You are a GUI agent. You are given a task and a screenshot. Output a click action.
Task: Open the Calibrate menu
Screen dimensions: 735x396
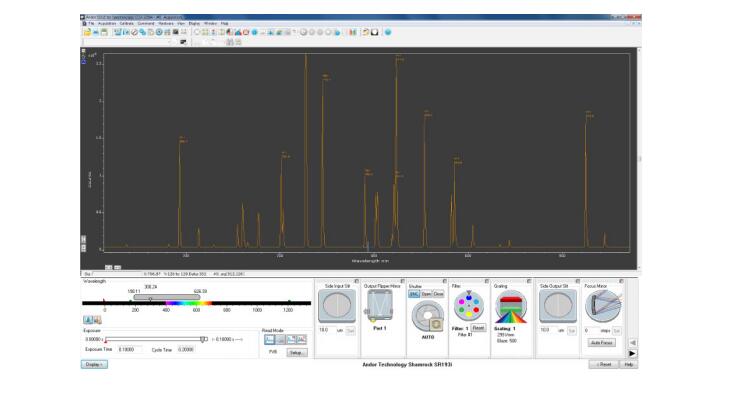click(x=127, y=23)
